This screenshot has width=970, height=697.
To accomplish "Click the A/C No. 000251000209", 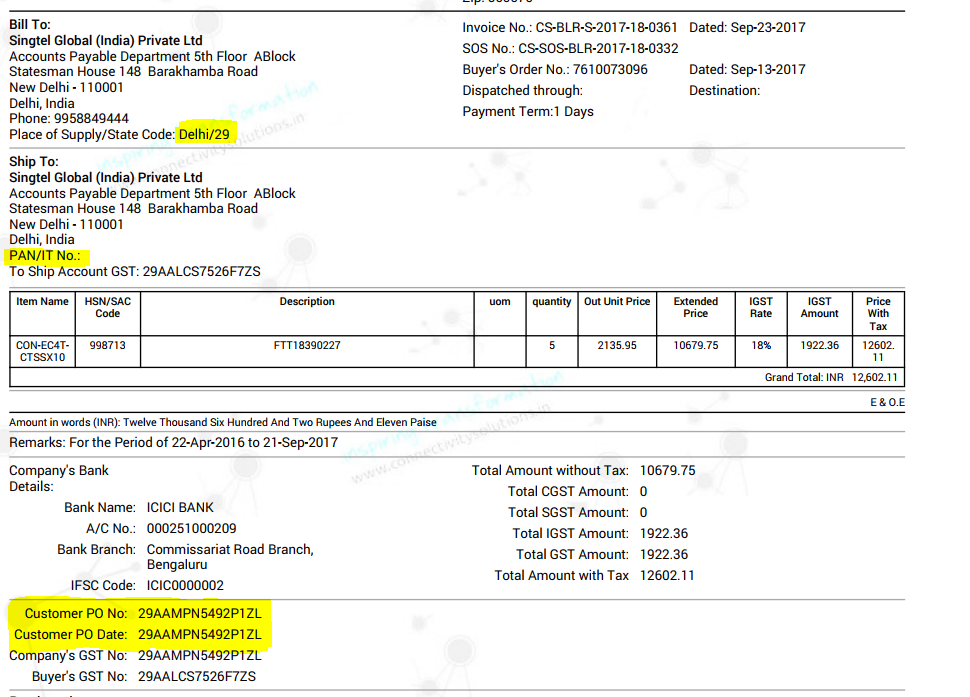I will 192,528.
